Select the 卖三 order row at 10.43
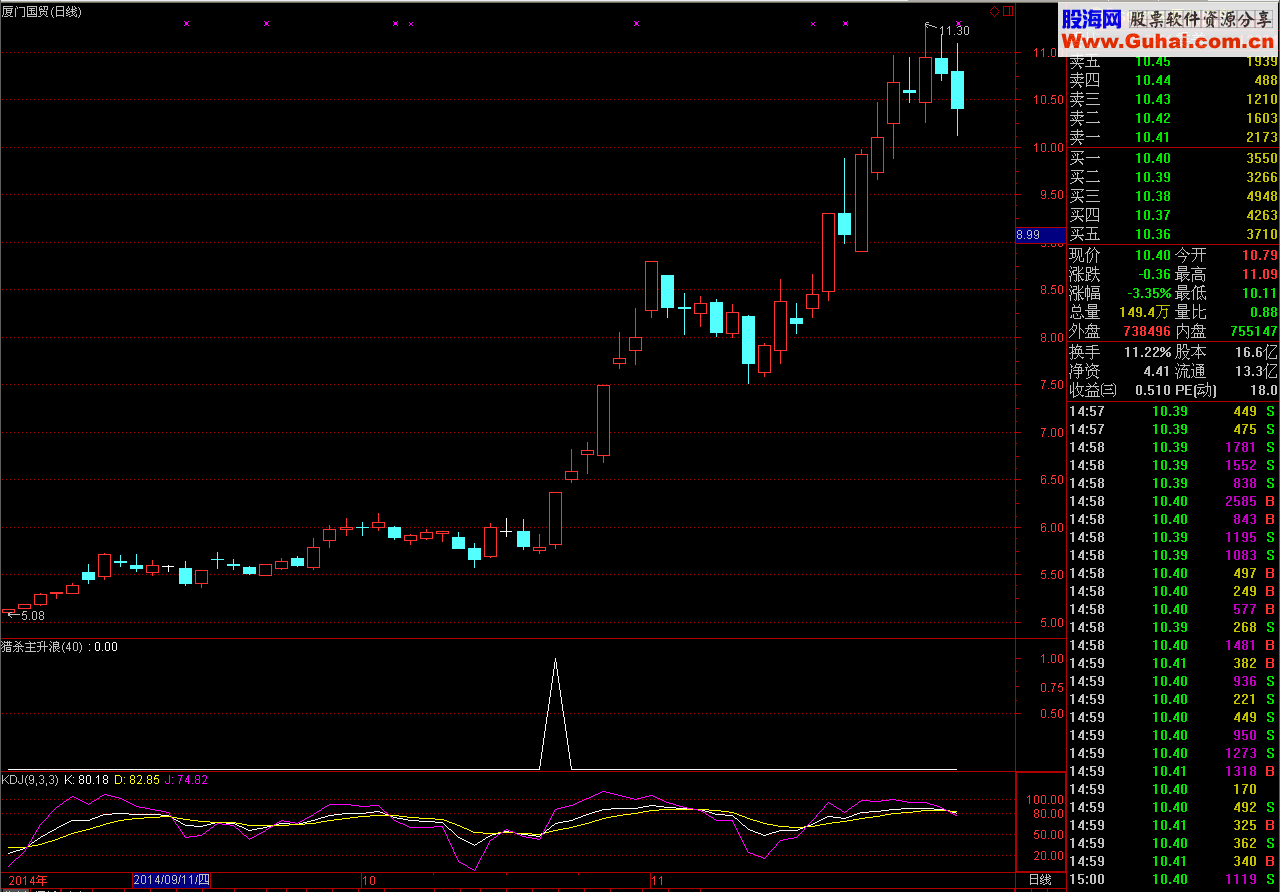This screenshot has width=1280, height=892. pos(1174,99)
